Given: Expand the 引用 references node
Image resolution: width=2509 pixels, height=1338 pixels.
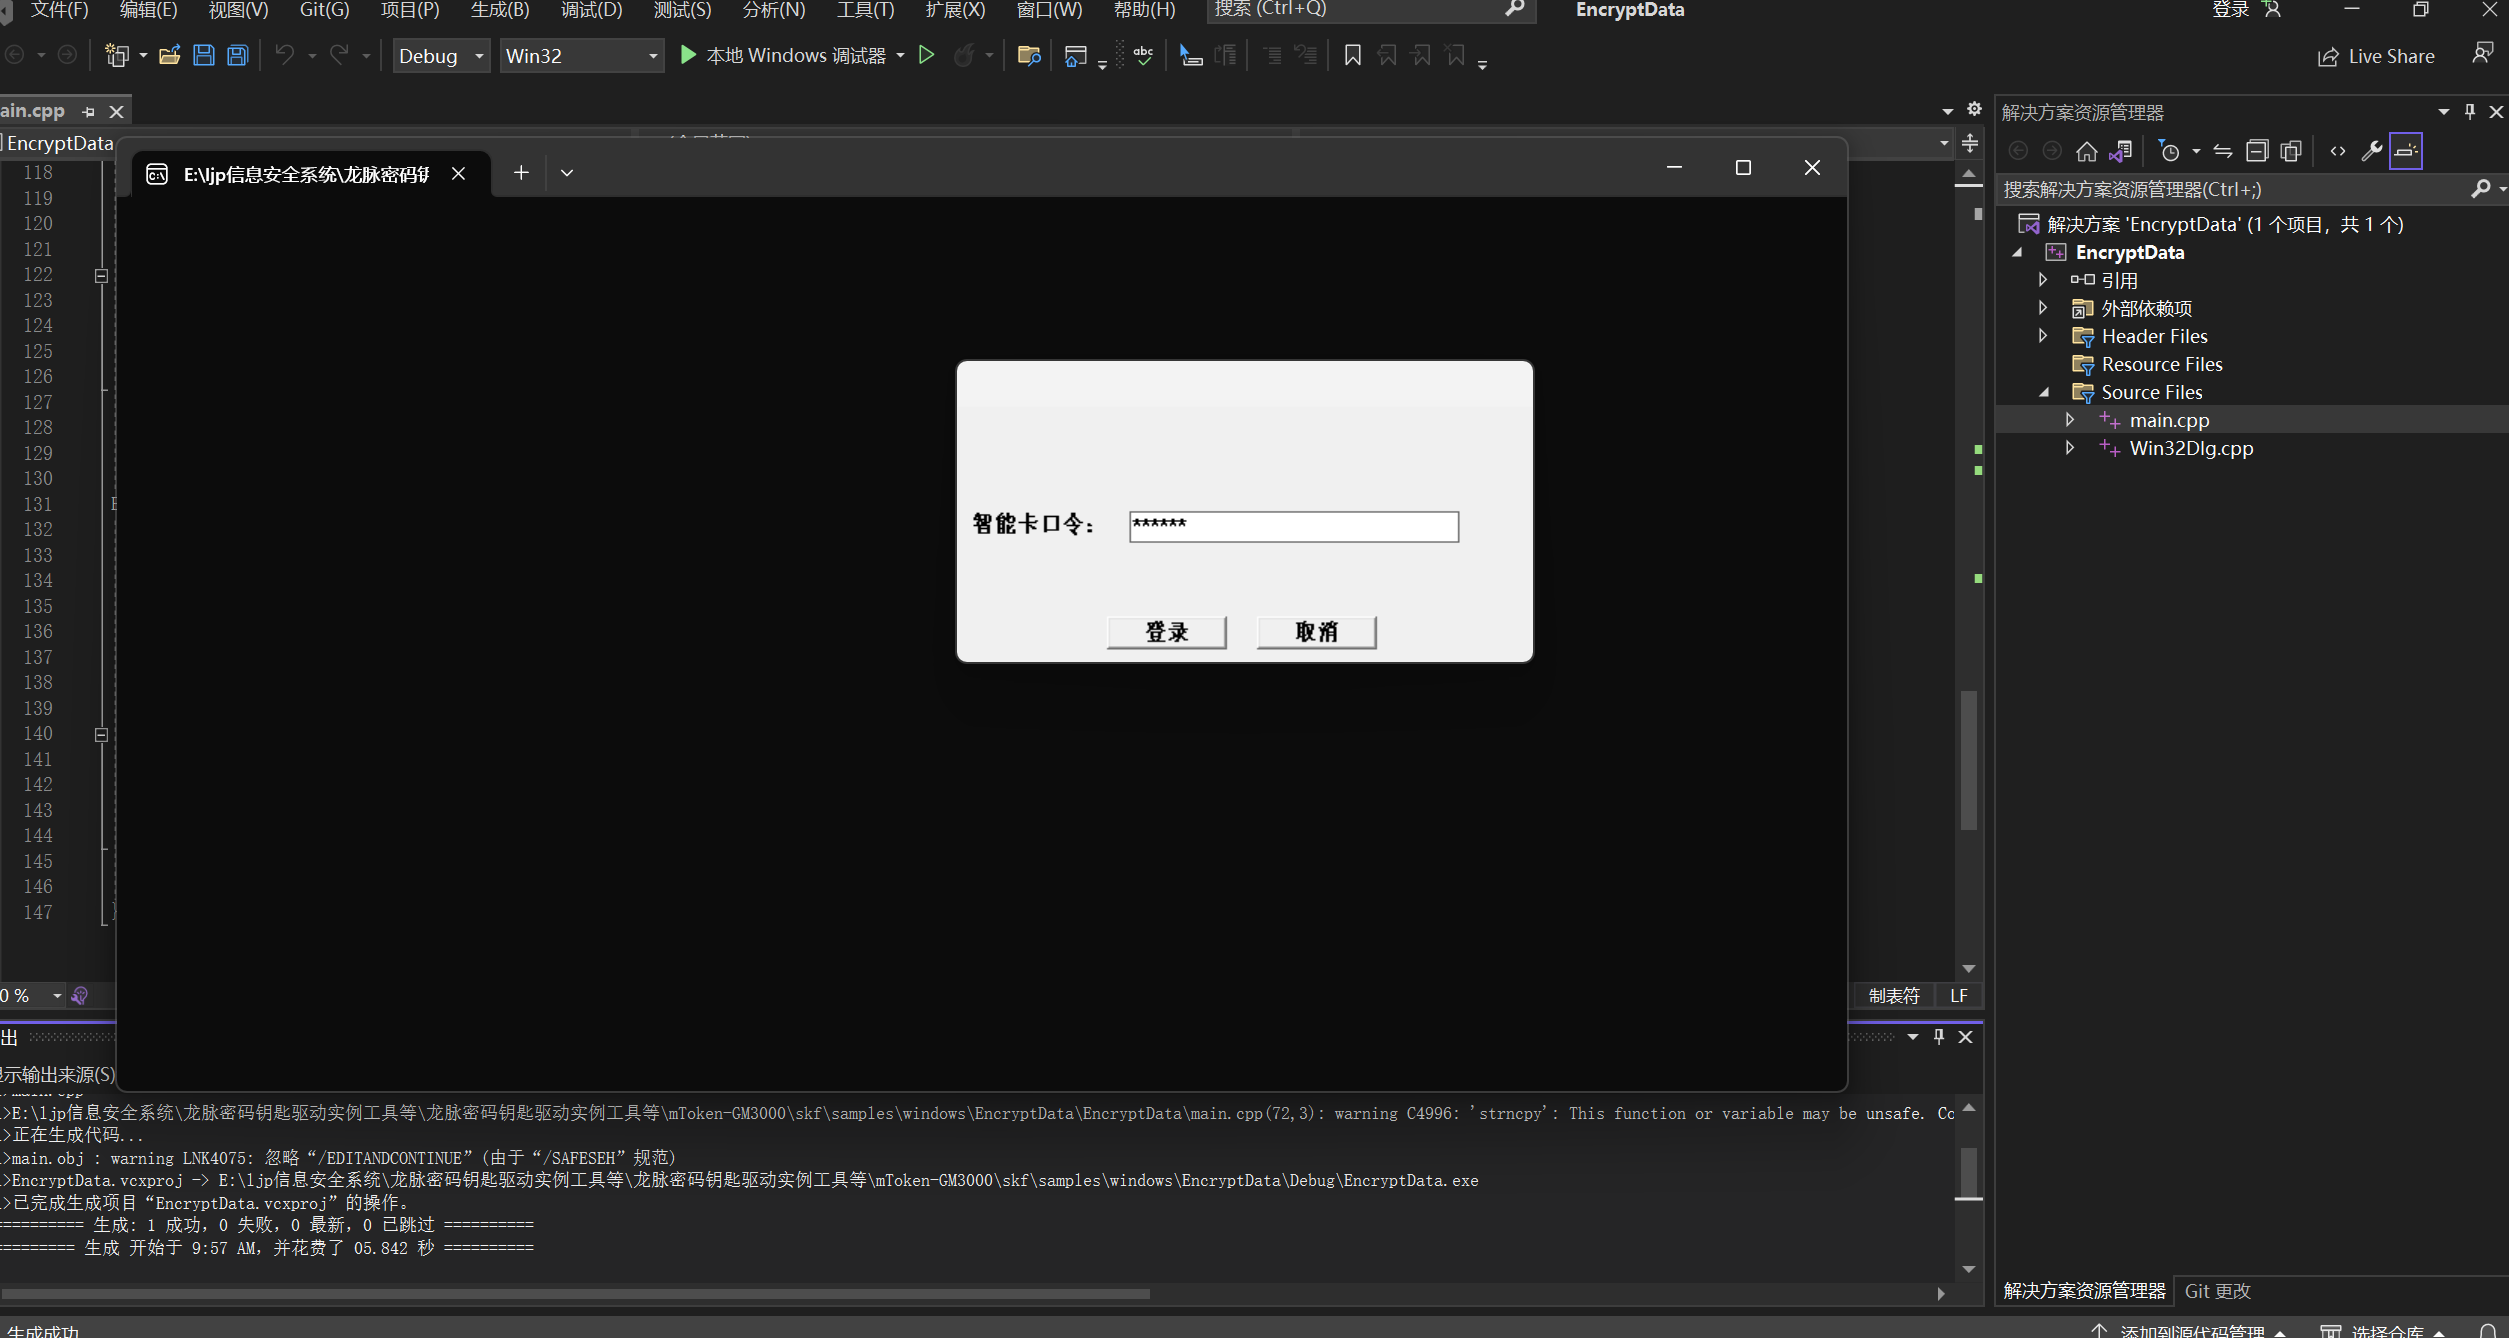Looking at the screenshot, I should (2043, 280).
